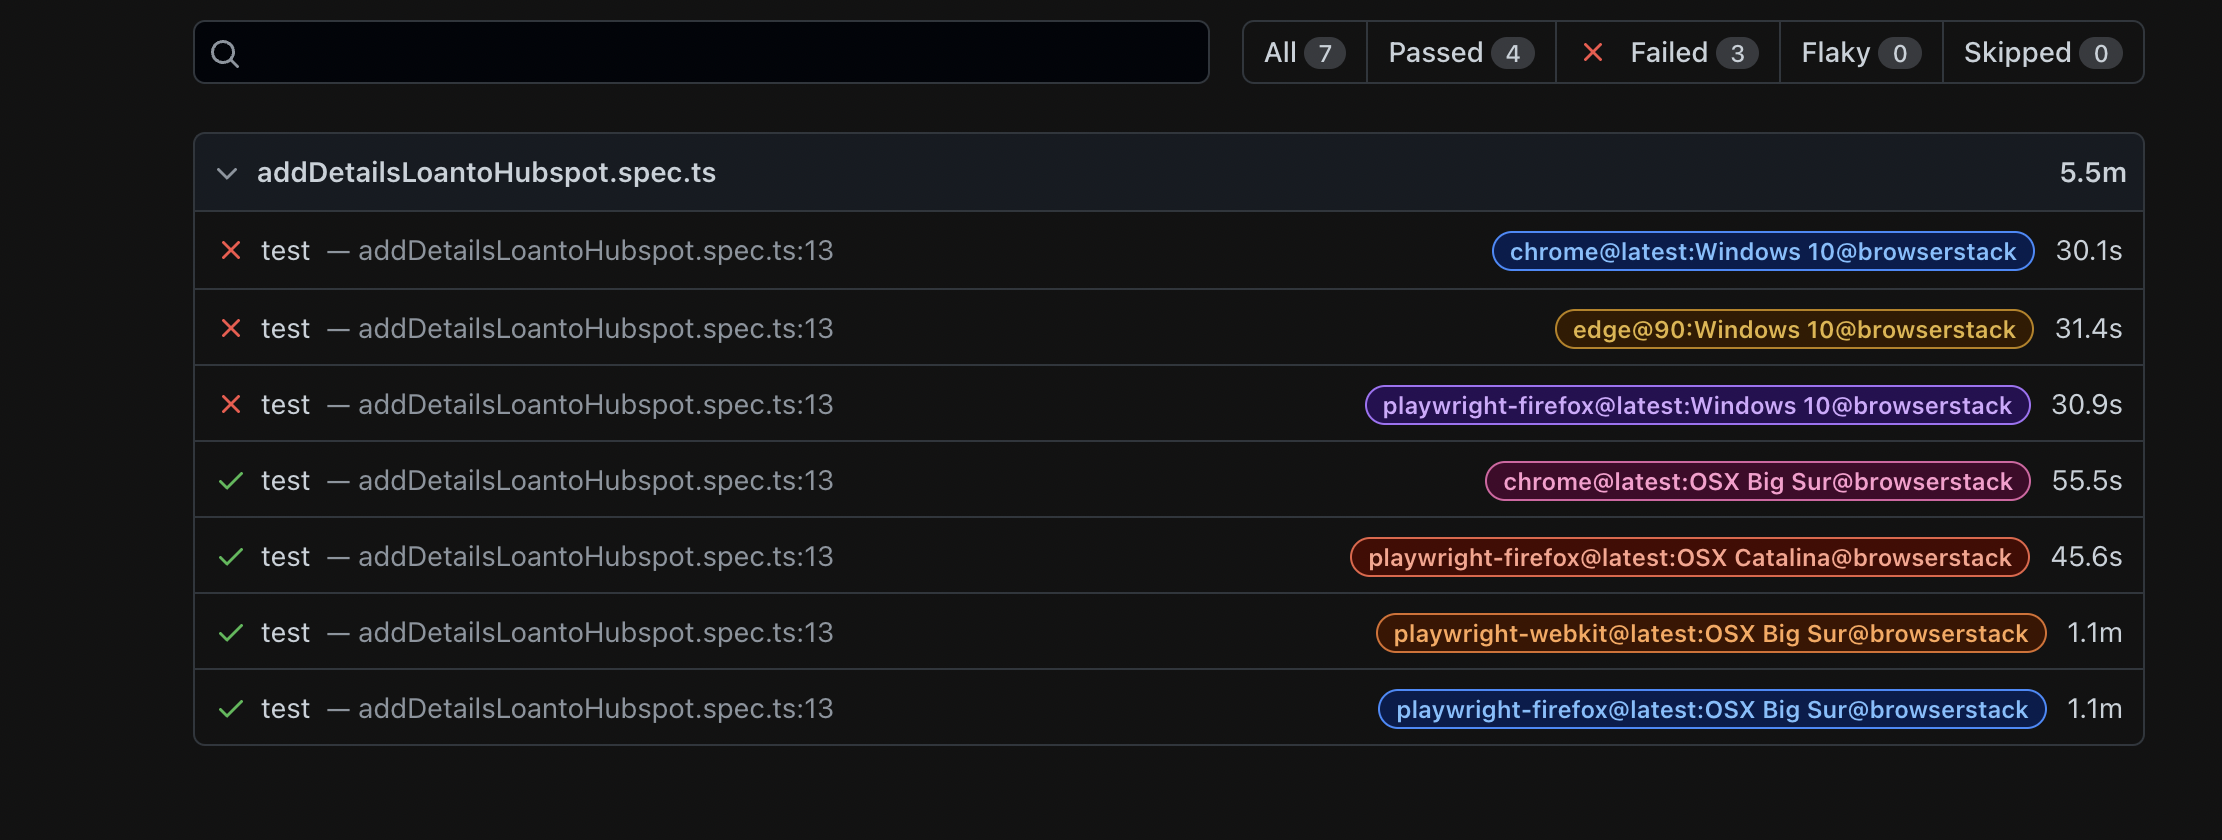Image resolution: width=2222 pixels, height=840 pixels.
Task: Click the playwright-webkit@latest:OSX Big Sur tag
Action: pyautogui.click(x=1710, y=633)
